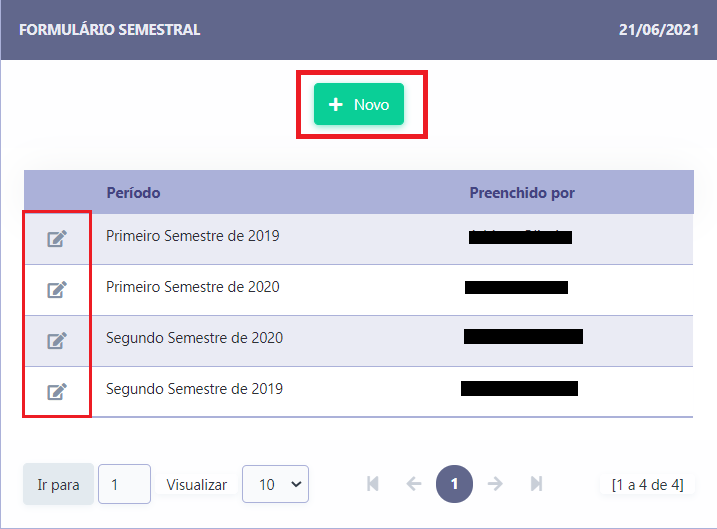Go to the first page arrow
Image resolution: width=717 pixels, height=529 pixels.
pos(373,484)
